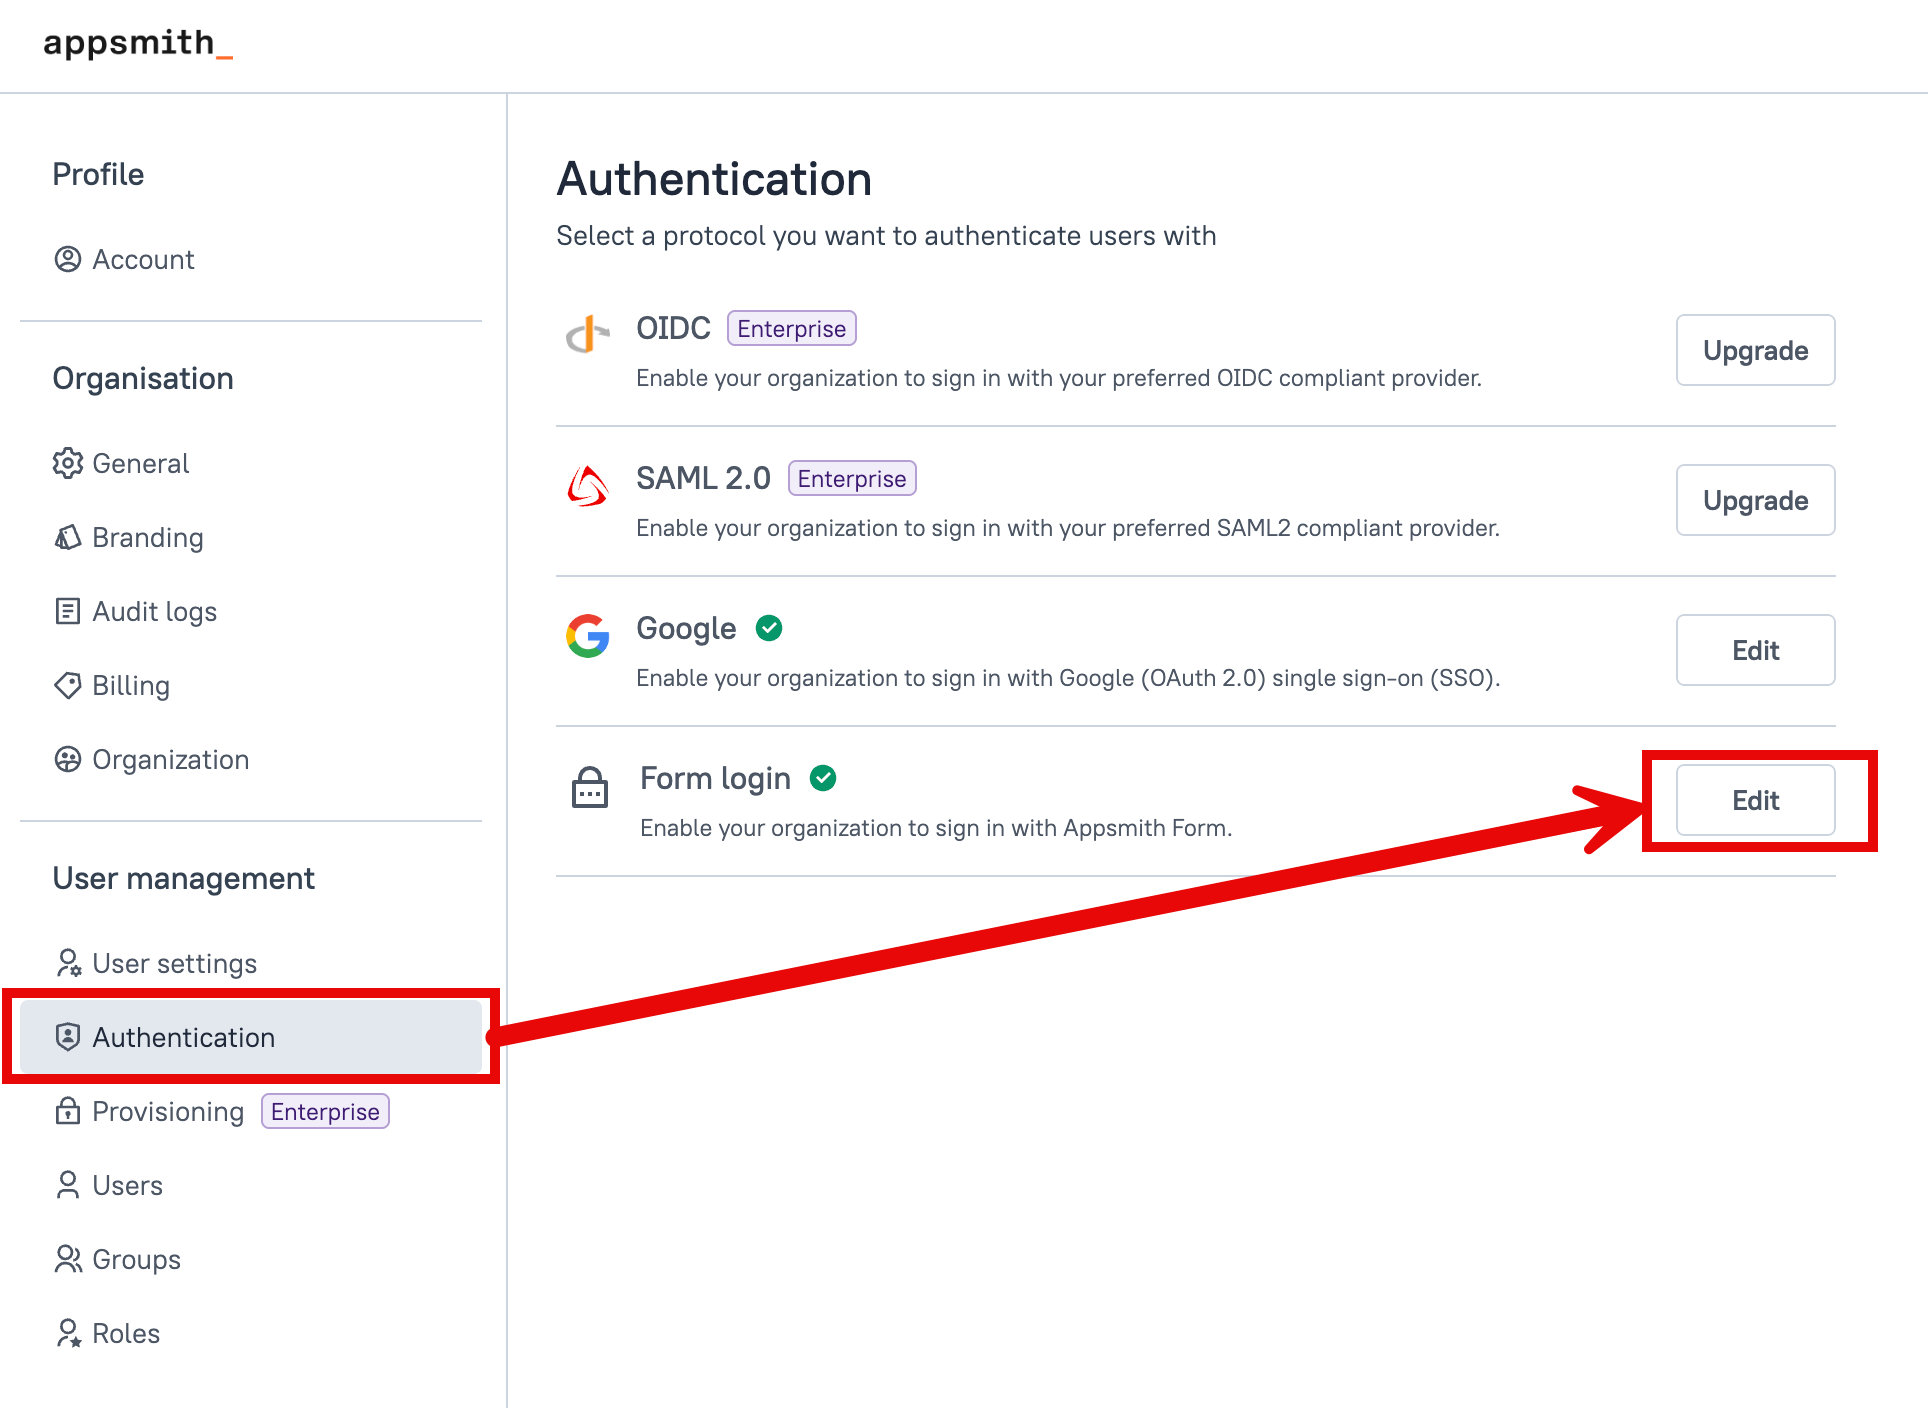Click Upgrade for SAML 2.0

click(x=1755, y=500)
